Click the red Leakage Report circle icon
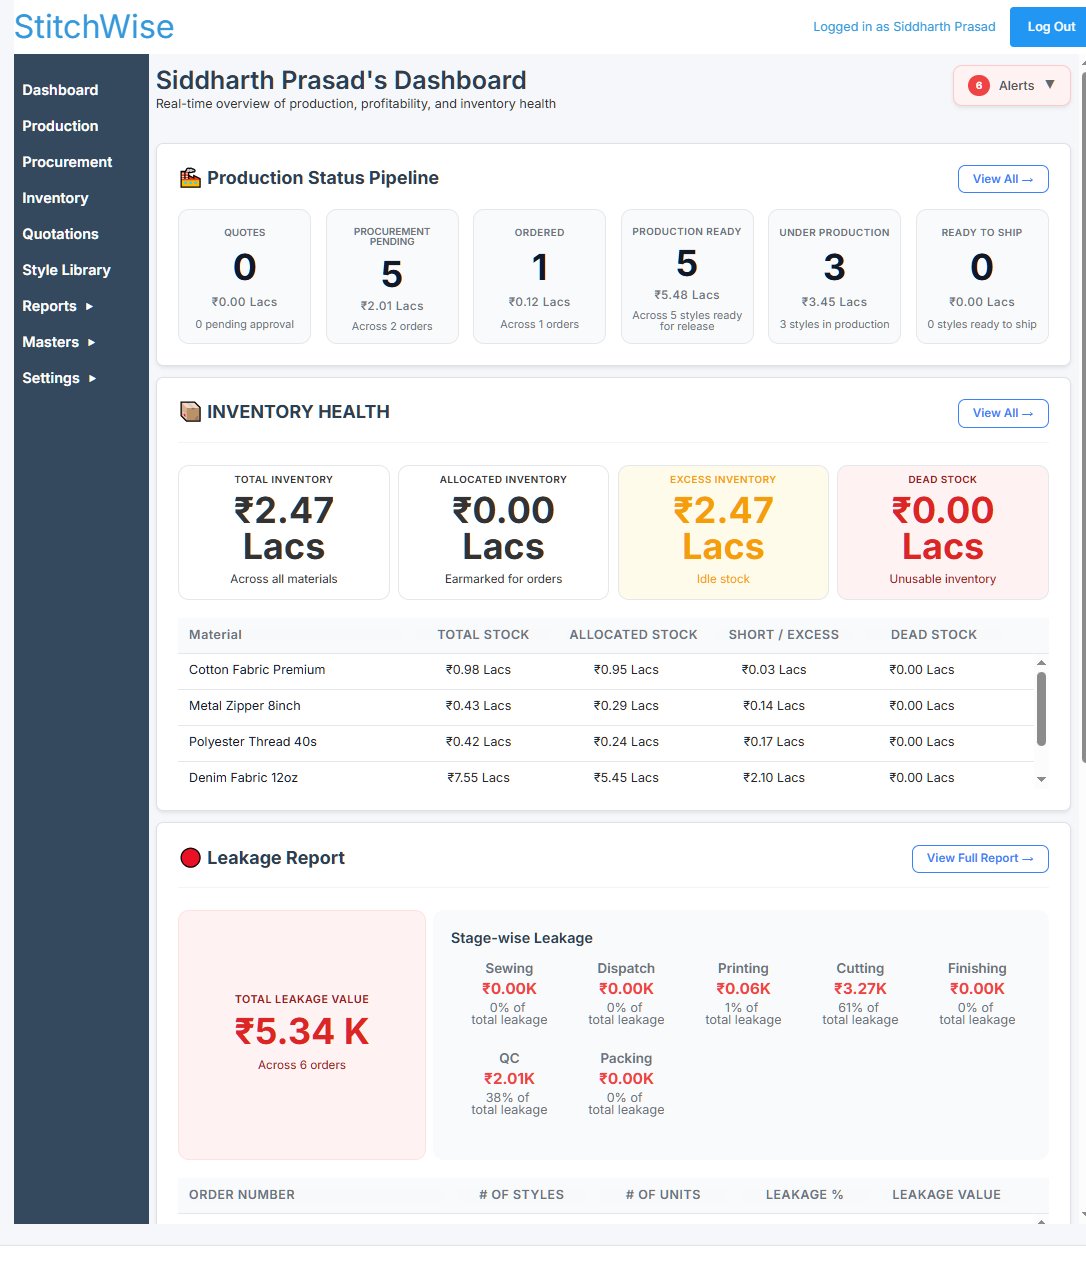 [190, 858]
